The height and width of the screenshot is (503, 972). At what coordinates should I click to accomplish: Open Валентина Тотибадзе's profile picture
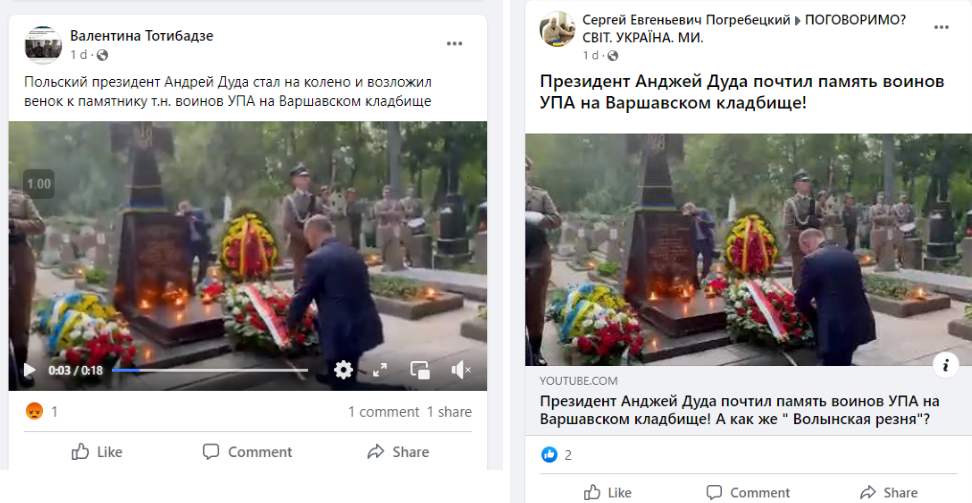click(x=43, y=45)
